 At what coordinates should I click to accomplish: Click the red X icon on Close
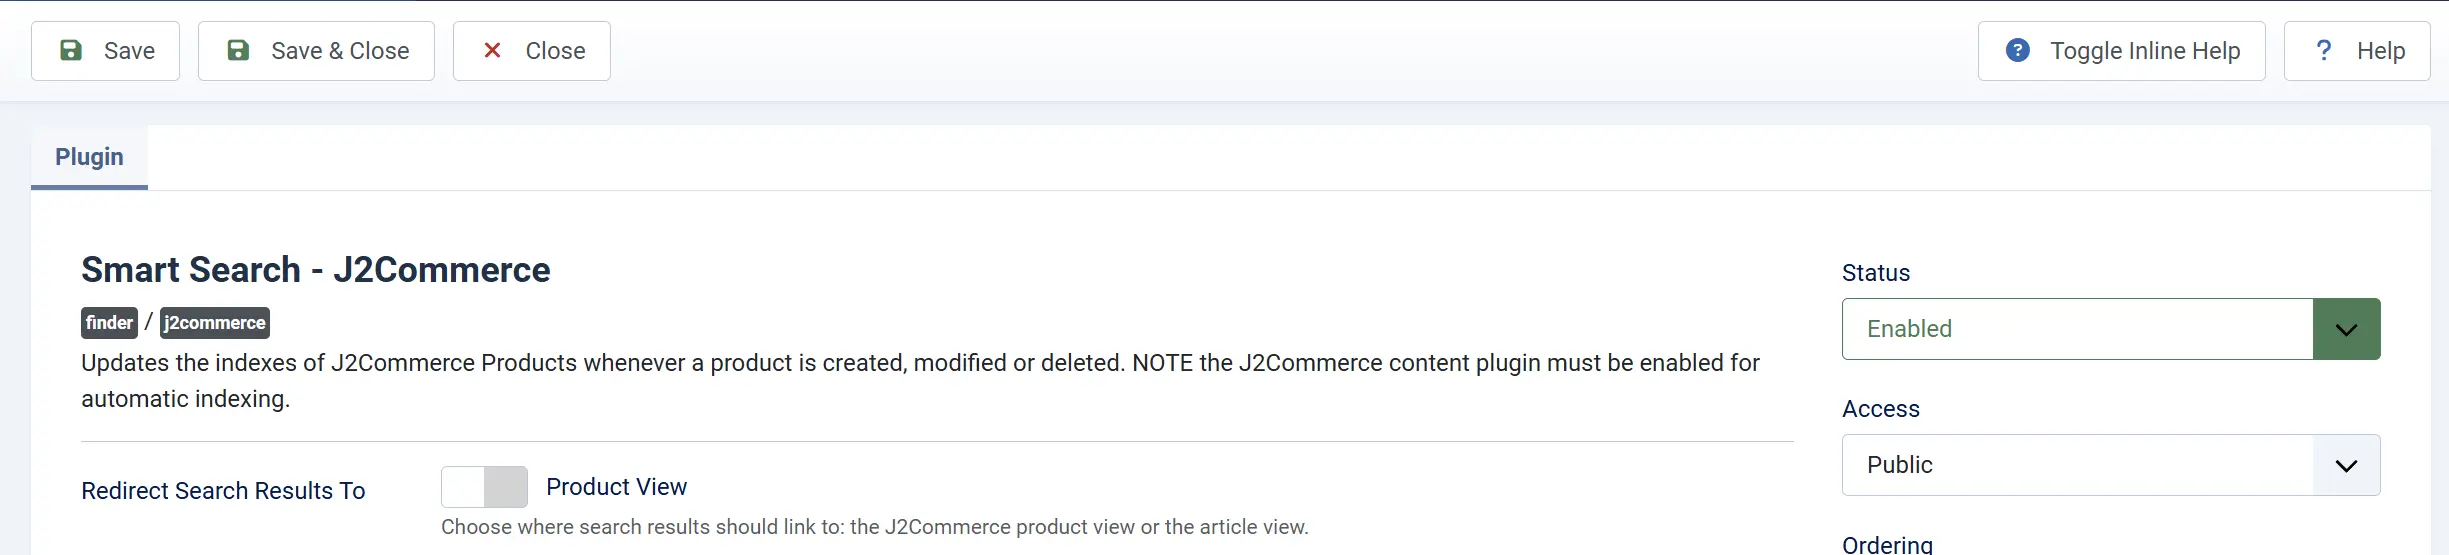click(x=492, y=50)
